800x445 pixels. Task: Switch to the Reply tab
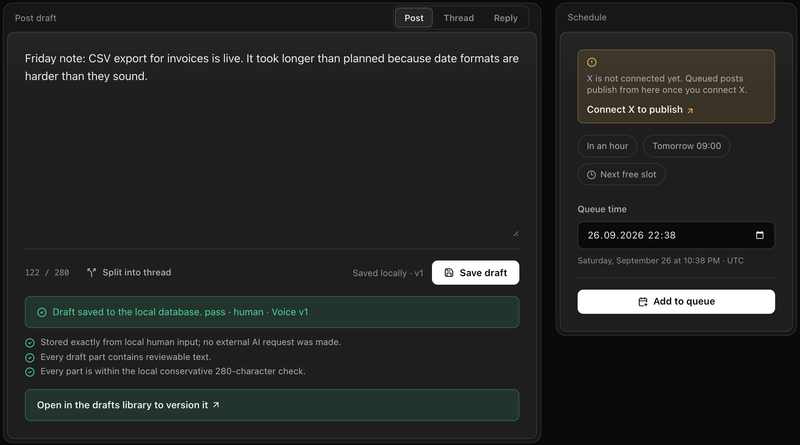click(505, 18)
